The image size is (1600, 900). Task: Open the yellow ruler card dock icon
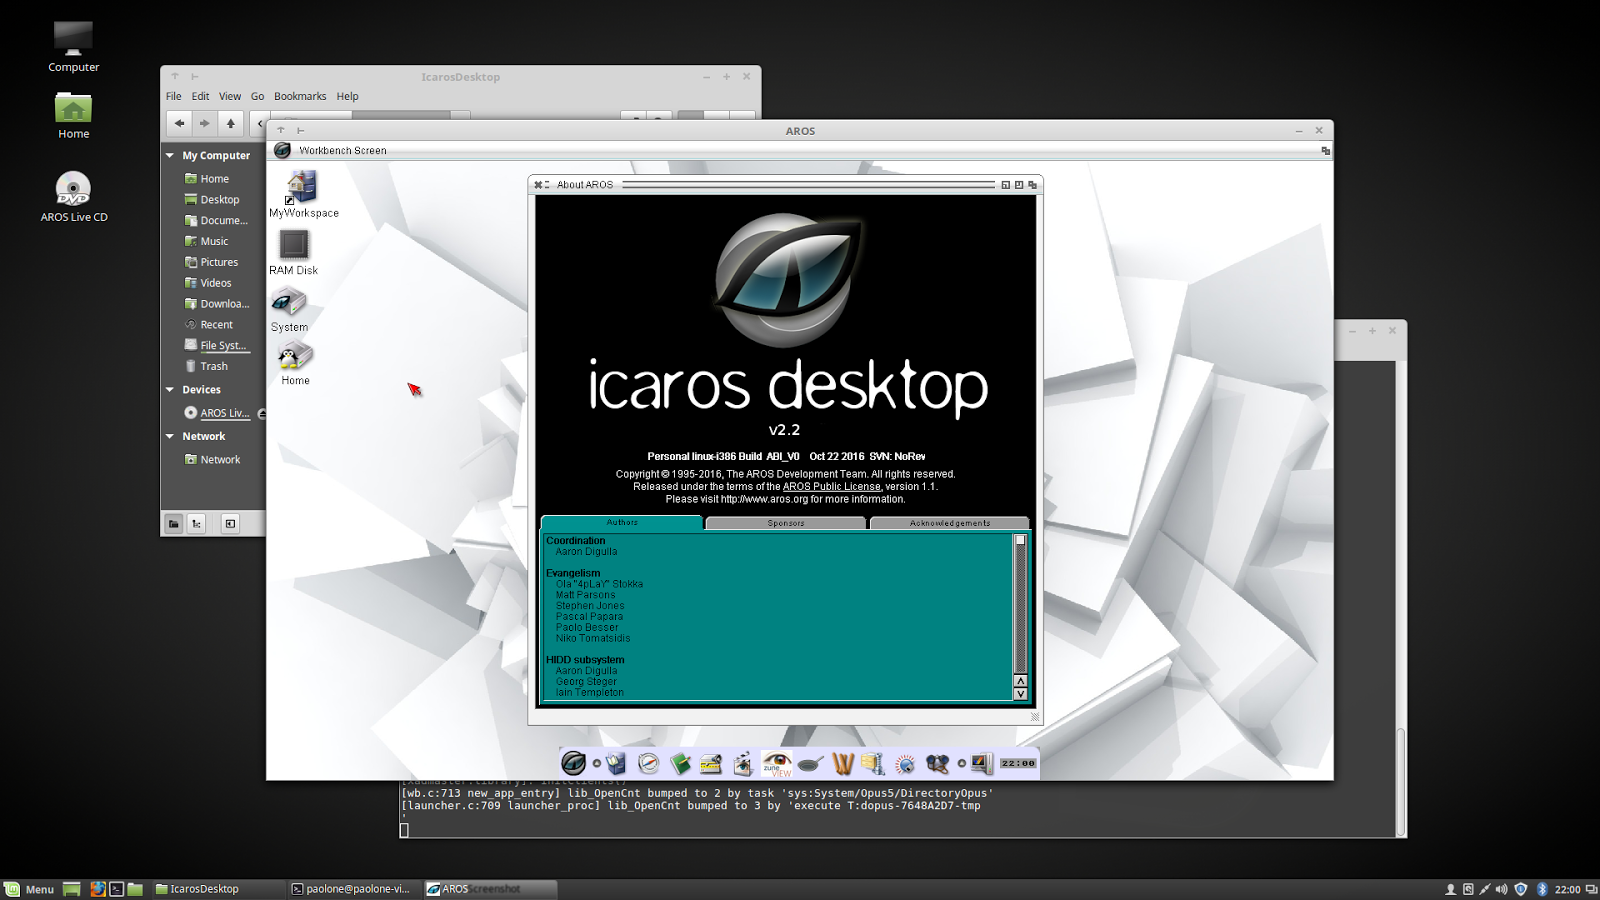(711, 764)
